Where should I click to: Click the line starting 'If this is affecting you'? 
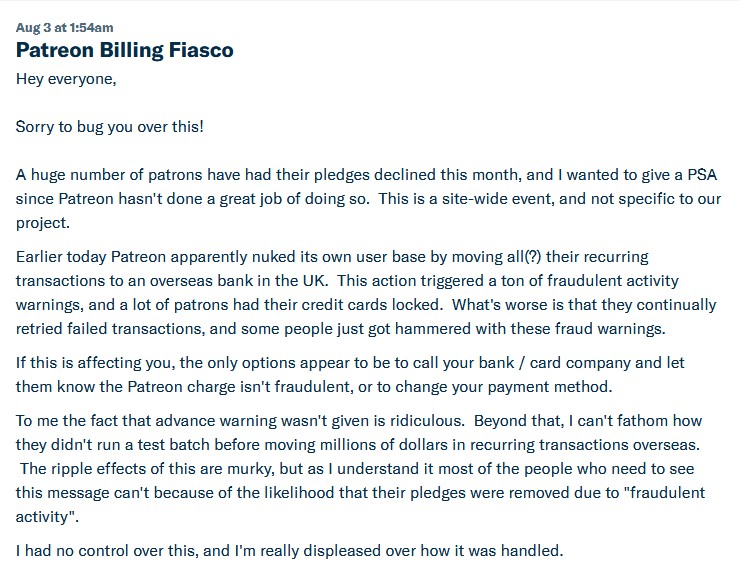(350, 362)
